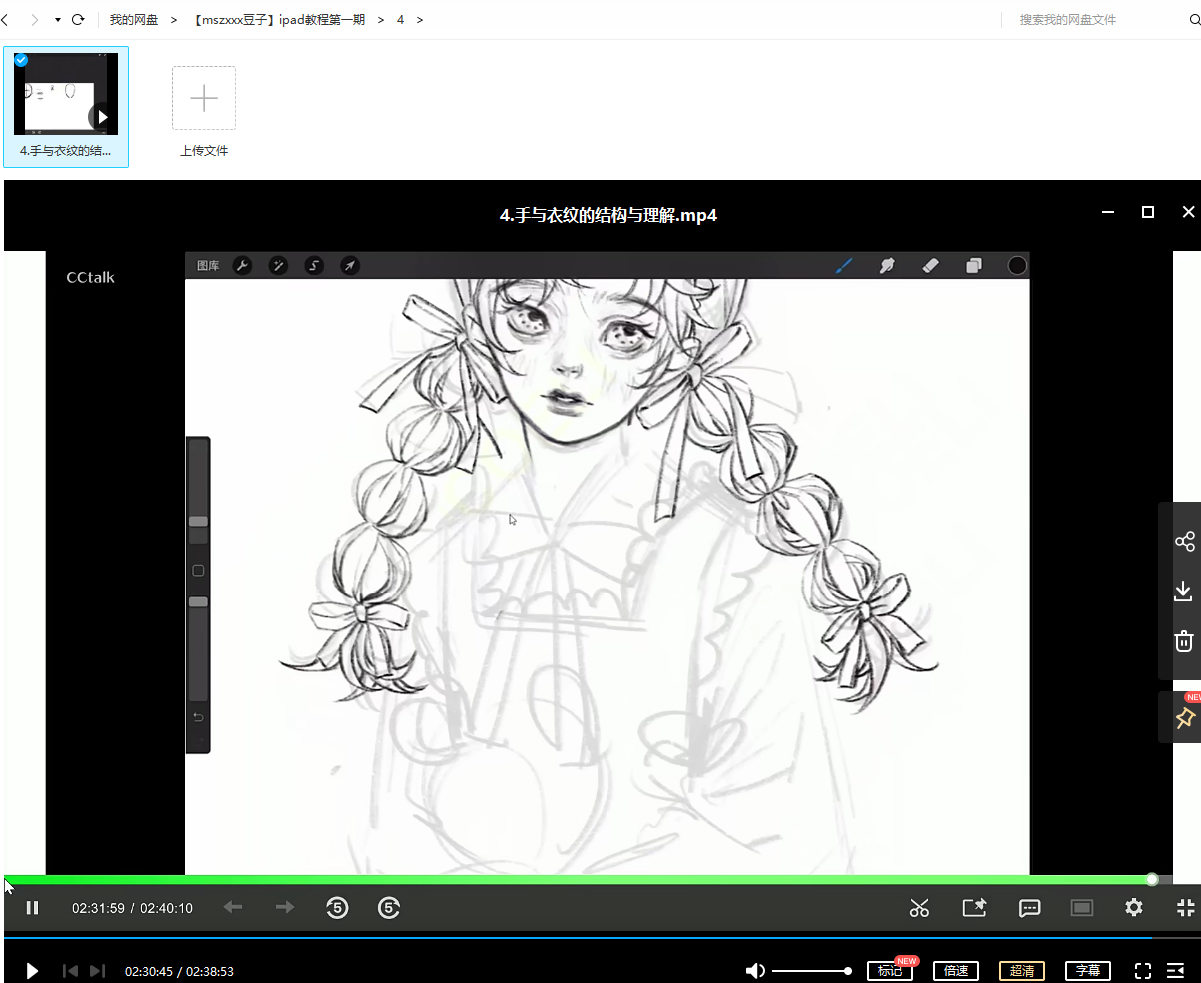
Task: Open the 倍速 playback speed menu
Action: (955, 971)
